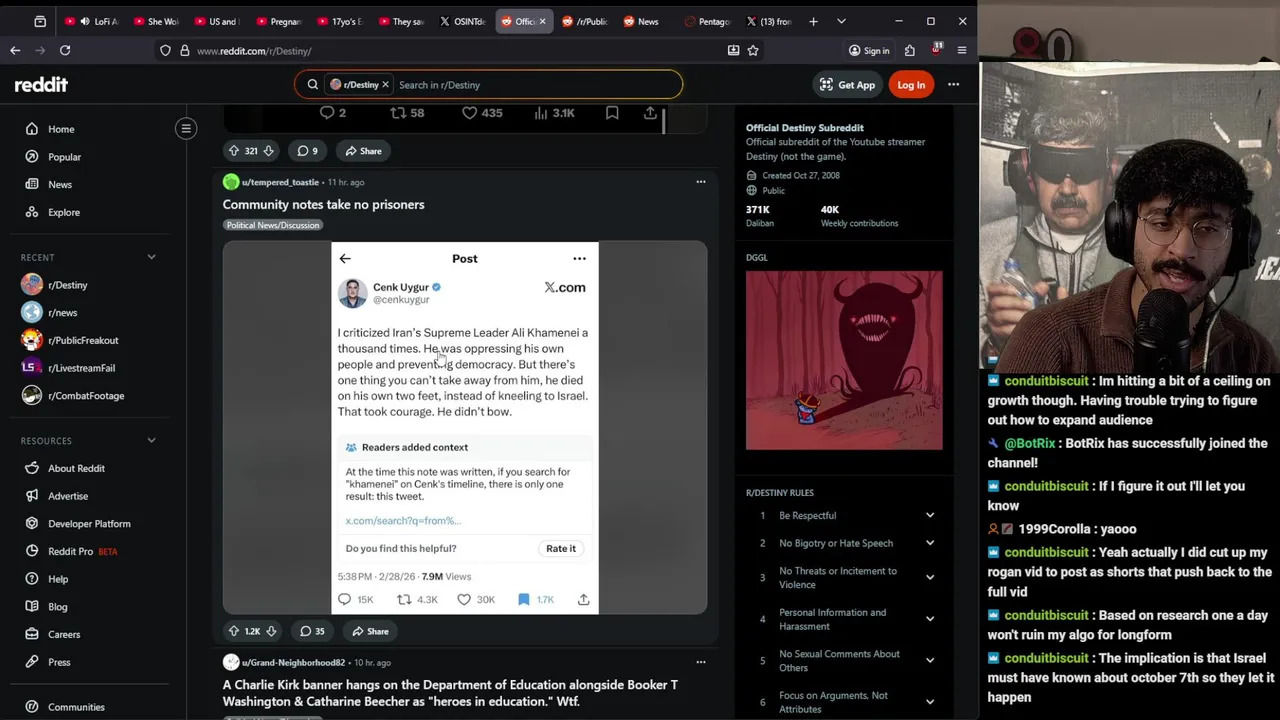Image resolution: width=1280 pixels, height=720 pixels.
Task: Open r/PublicFreakout from recent list
Action: coord(83,340)
